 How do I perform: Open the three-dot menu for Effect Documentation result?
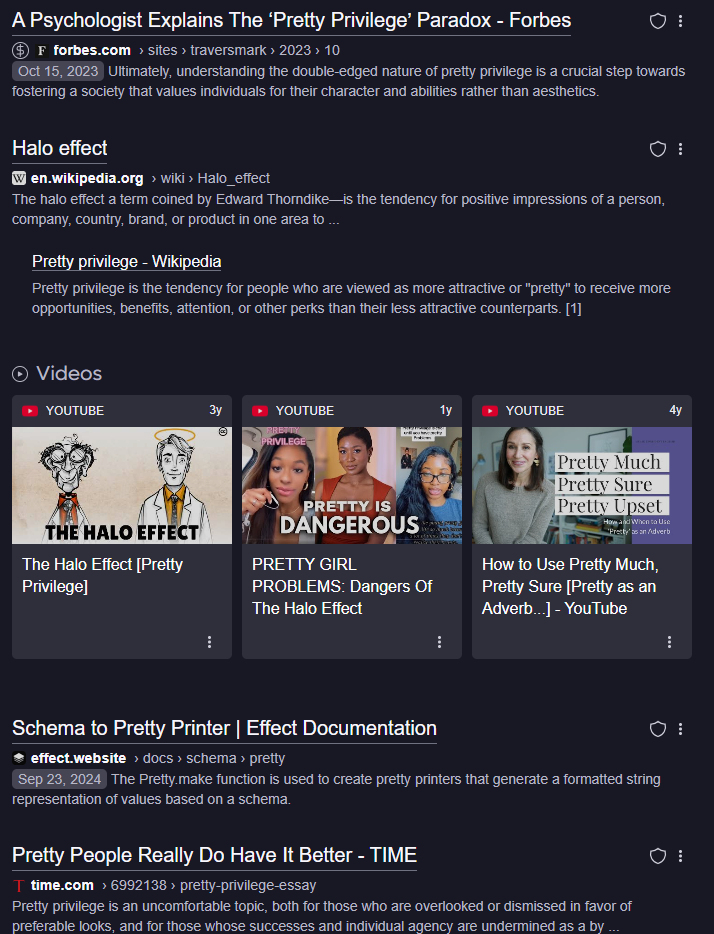coord(681,729)
